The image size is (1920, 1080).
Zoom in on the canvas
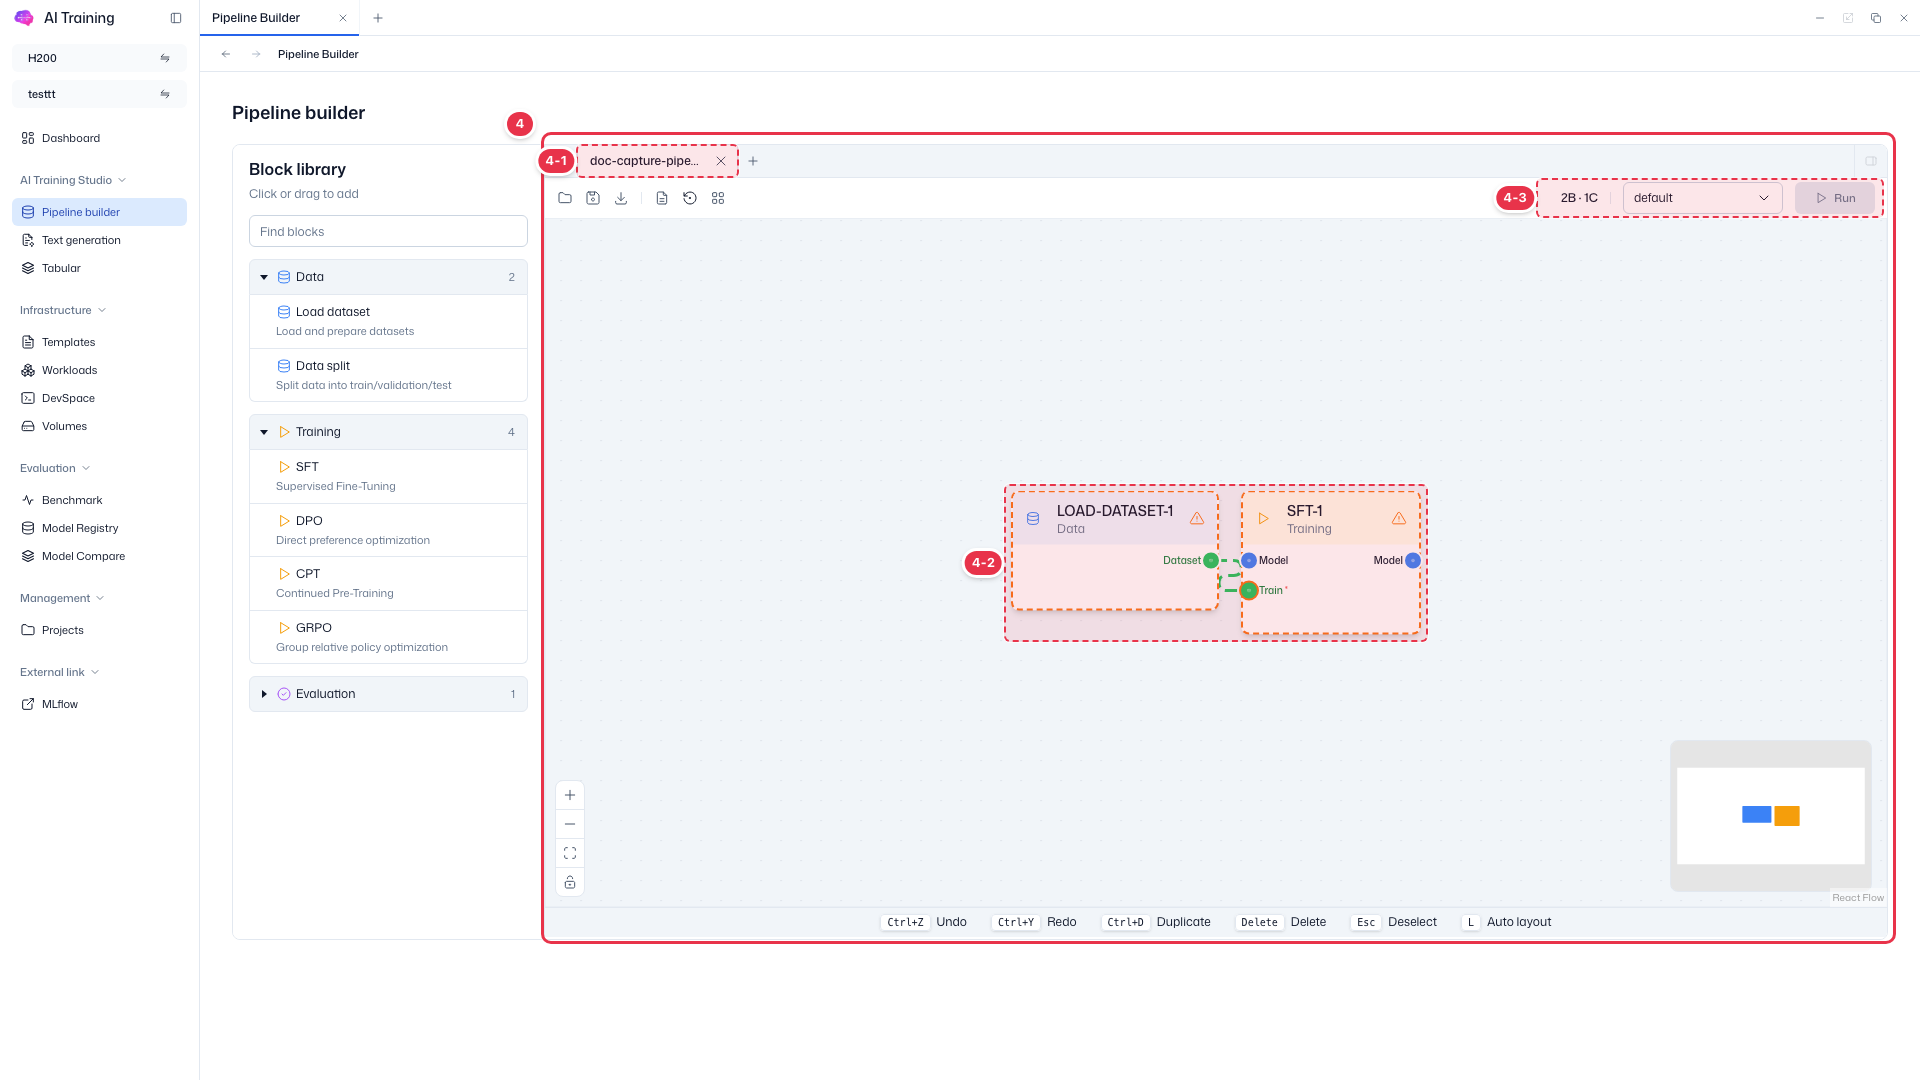(570, 795)
